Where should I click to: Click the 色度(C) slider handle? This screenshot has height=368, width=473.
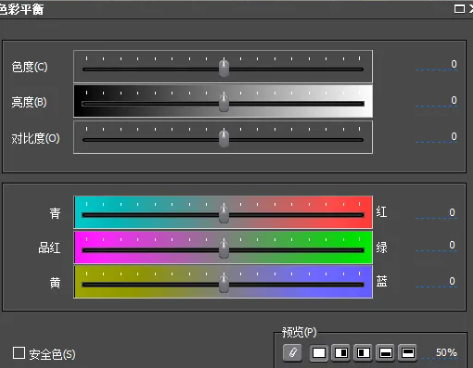224,67
